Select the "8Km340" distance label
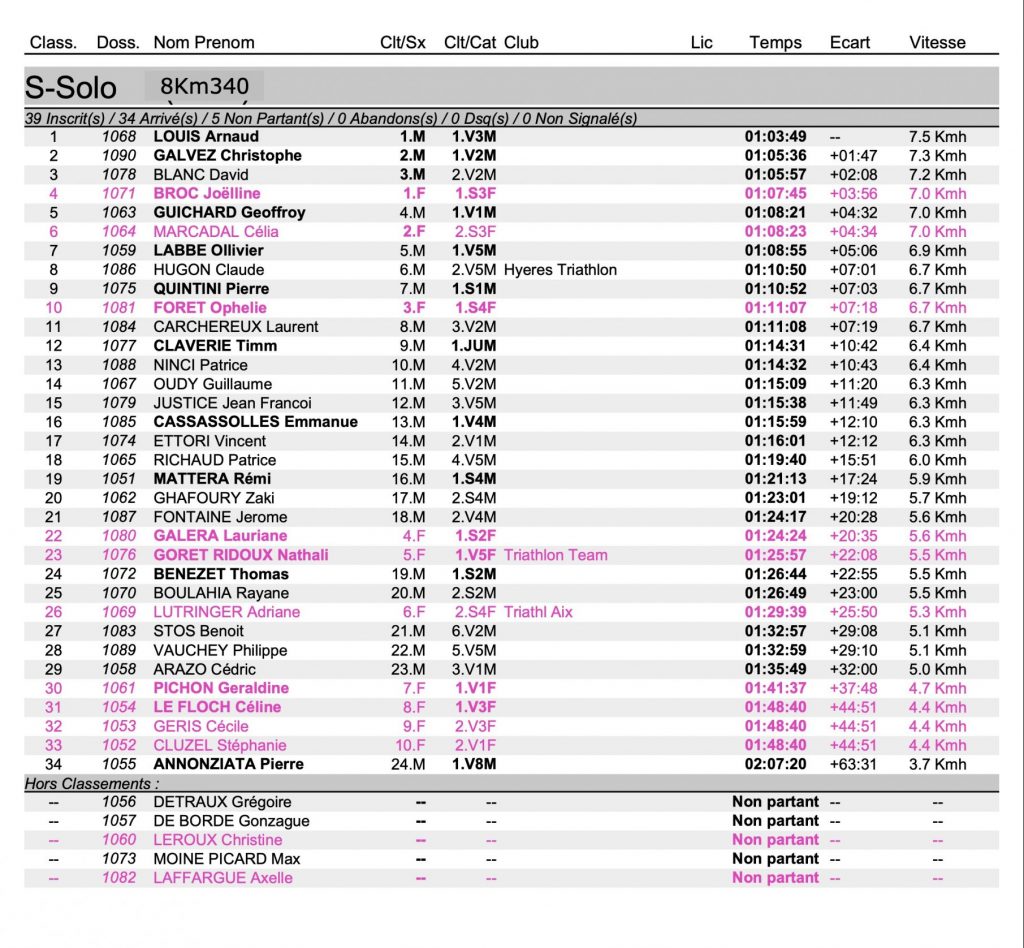This screenshot has width=1024, height=948. point(204,86)
